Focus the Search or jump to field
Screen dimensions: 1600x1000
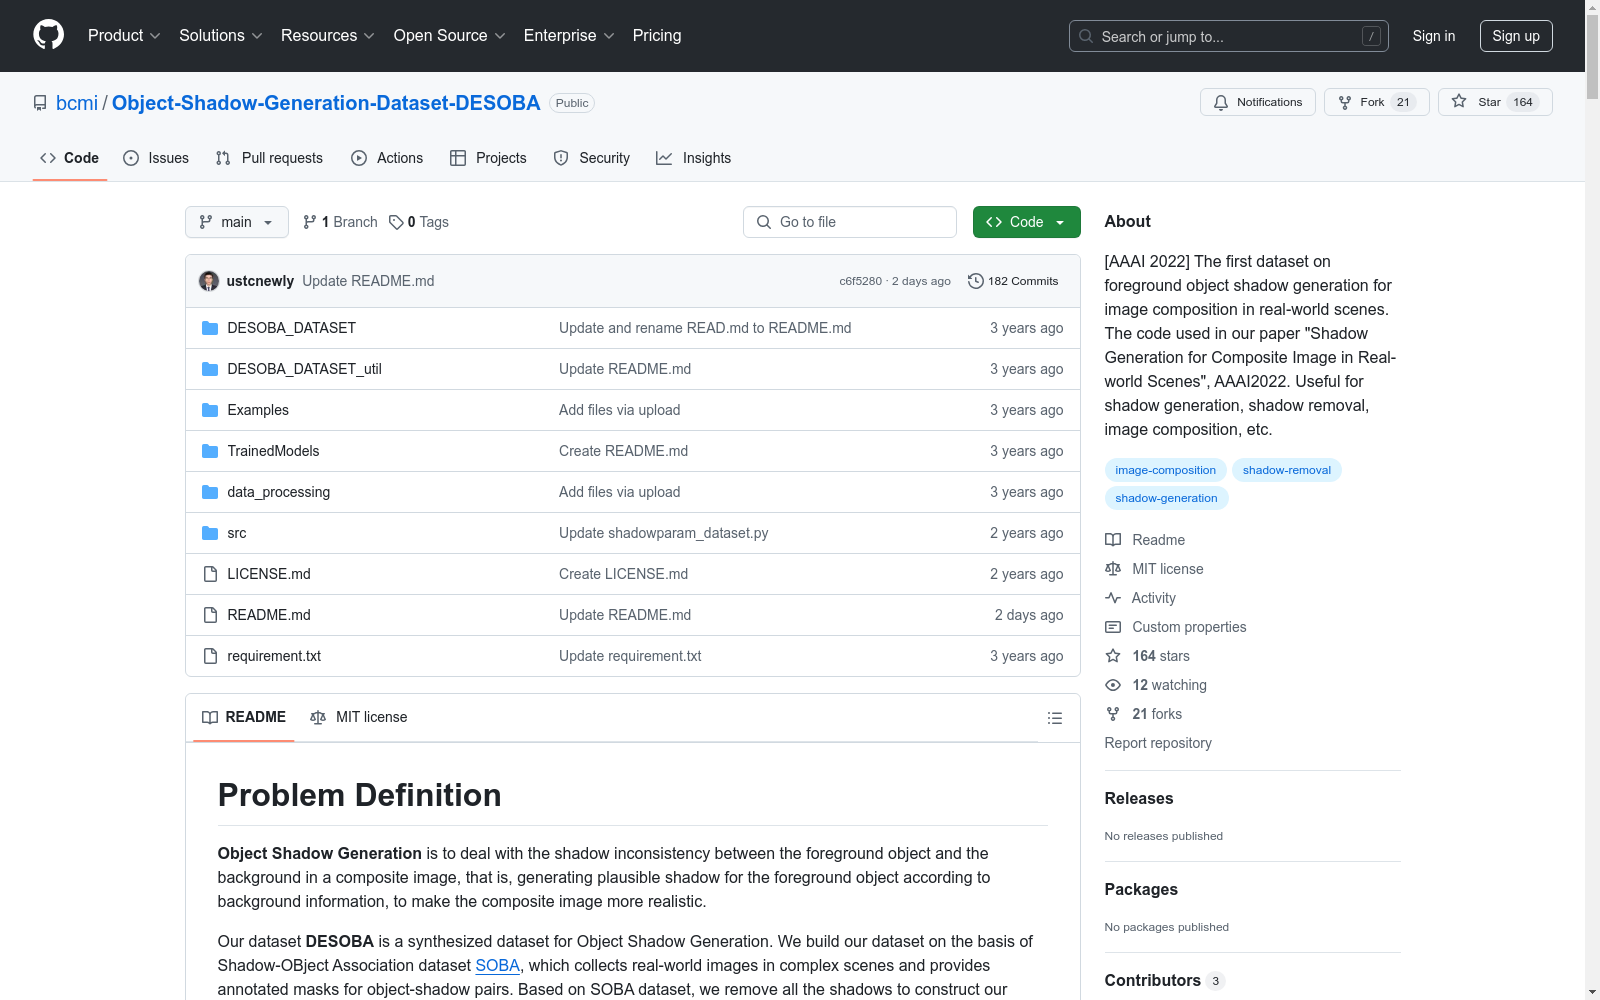point(1229,36)
